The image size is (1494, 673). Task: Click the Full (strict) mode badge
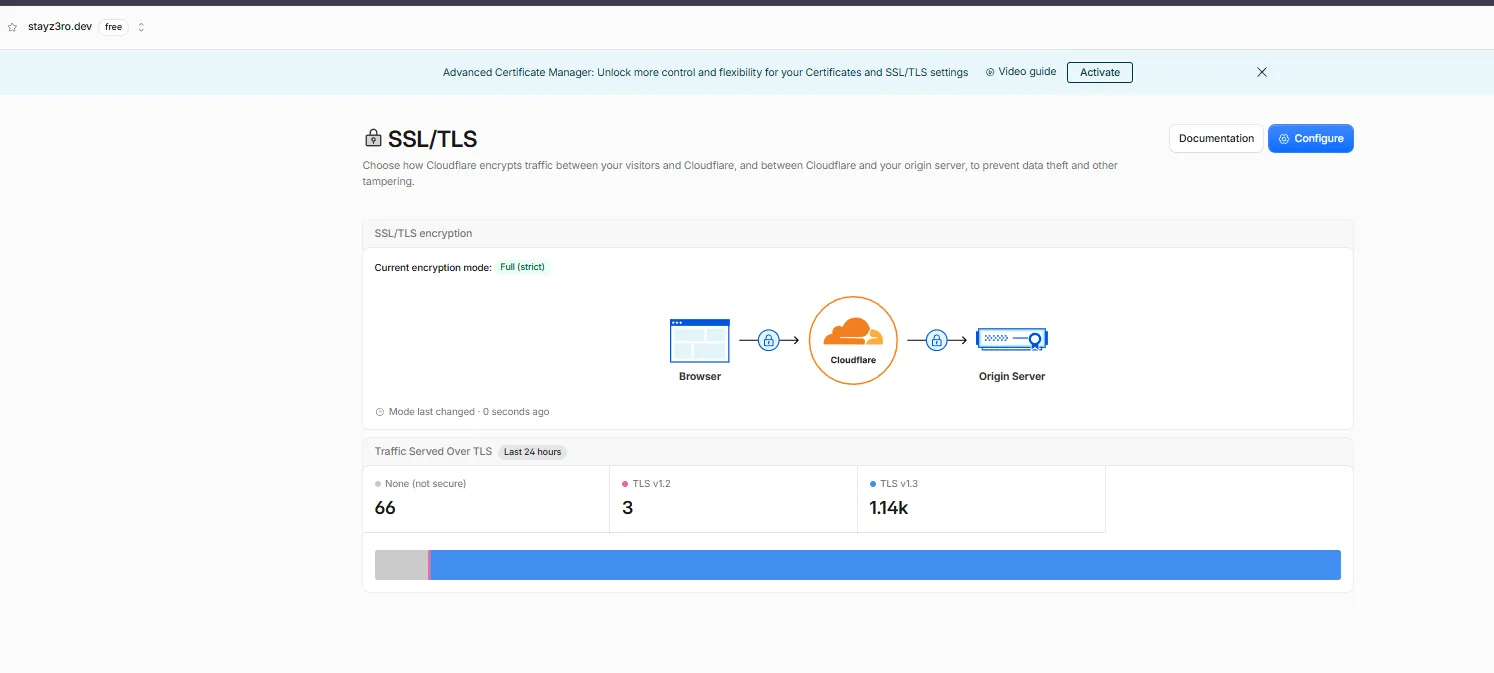tap(523, 267)
